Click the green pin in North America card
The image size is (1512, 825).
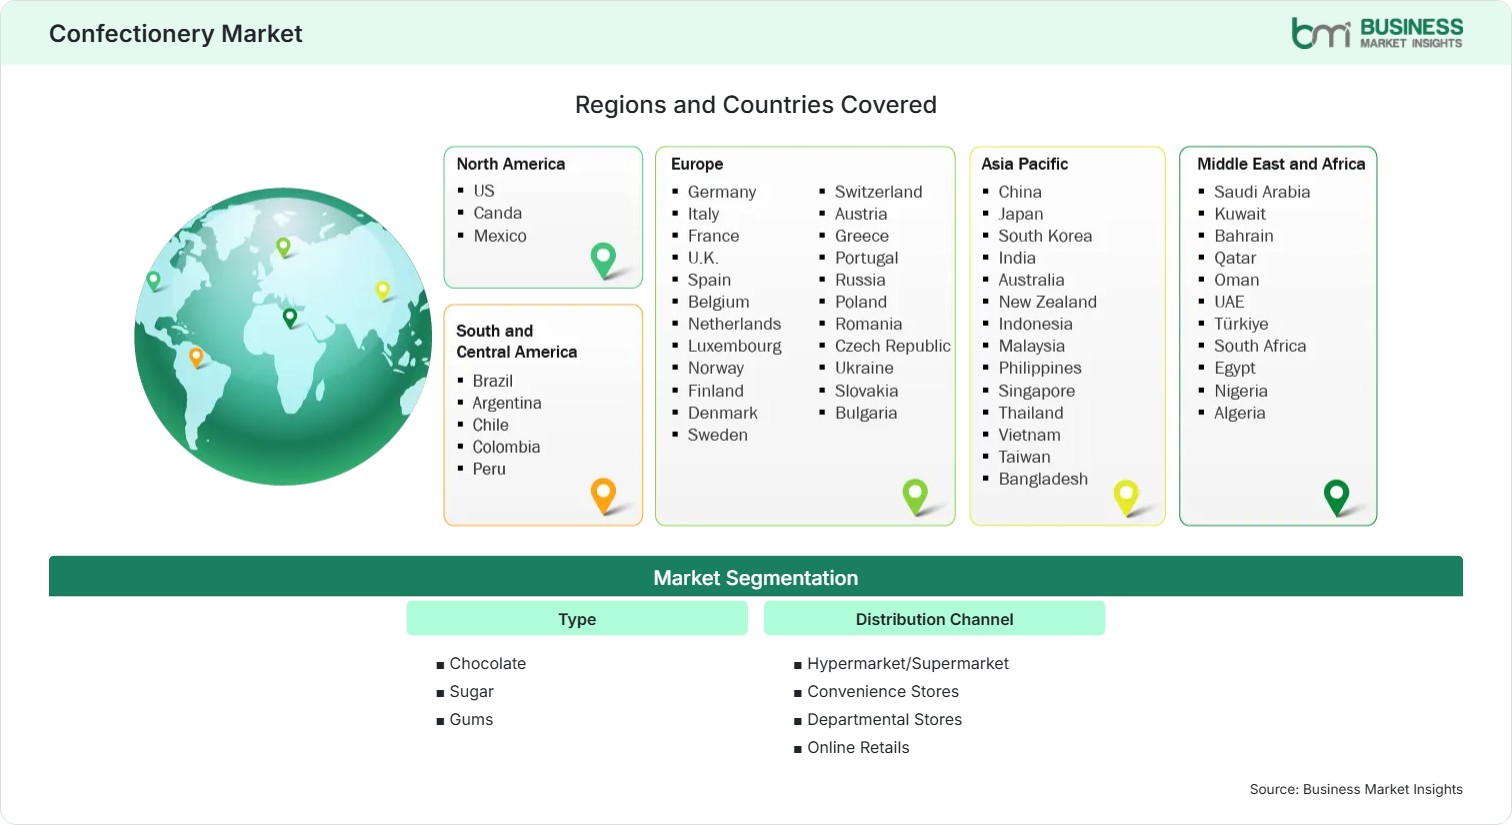pyautogui.click(x=603, y=260)
